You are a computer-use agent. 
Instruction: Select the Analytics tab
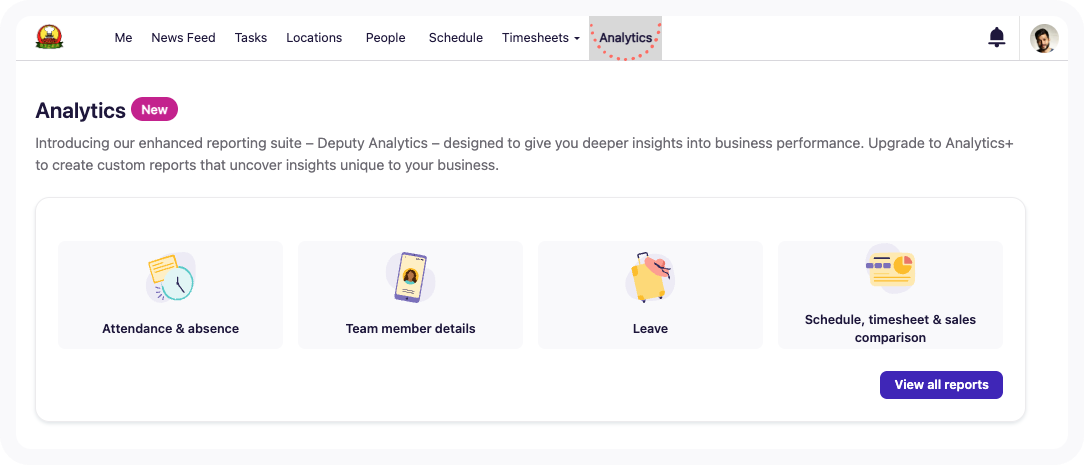point(625,38)
